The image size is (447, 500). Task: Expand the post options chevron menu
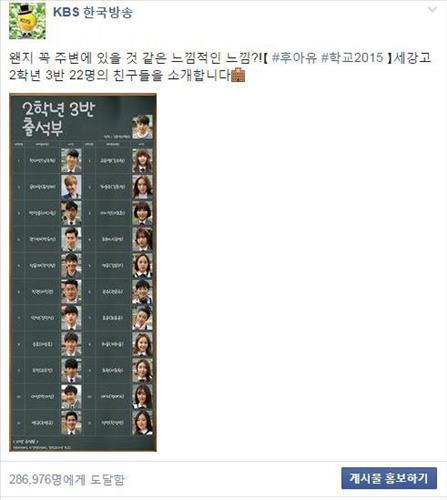[432, 10]
